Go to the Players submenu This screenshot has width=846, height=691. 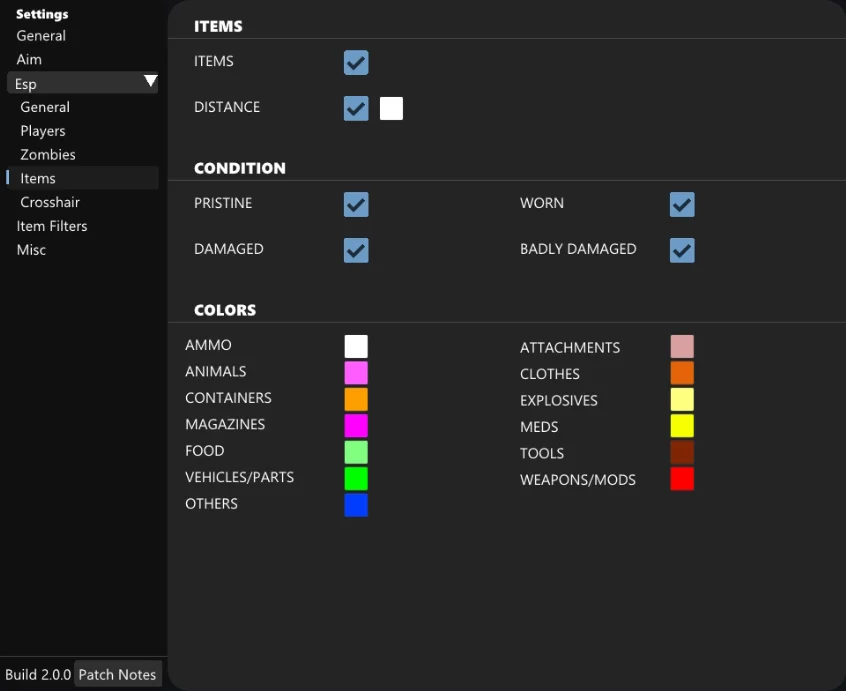43,131
